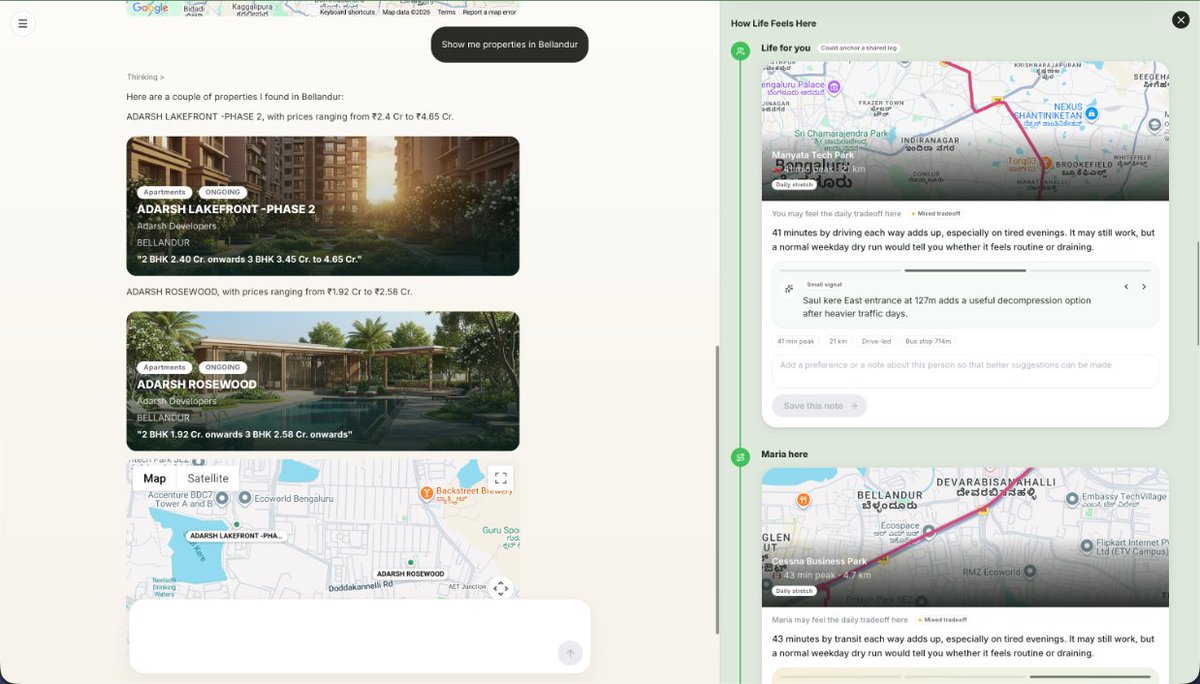Image resolution: width=1200 pixels, height=684 pixels.
Task: Click the 21 km chip
Action: 838,341
